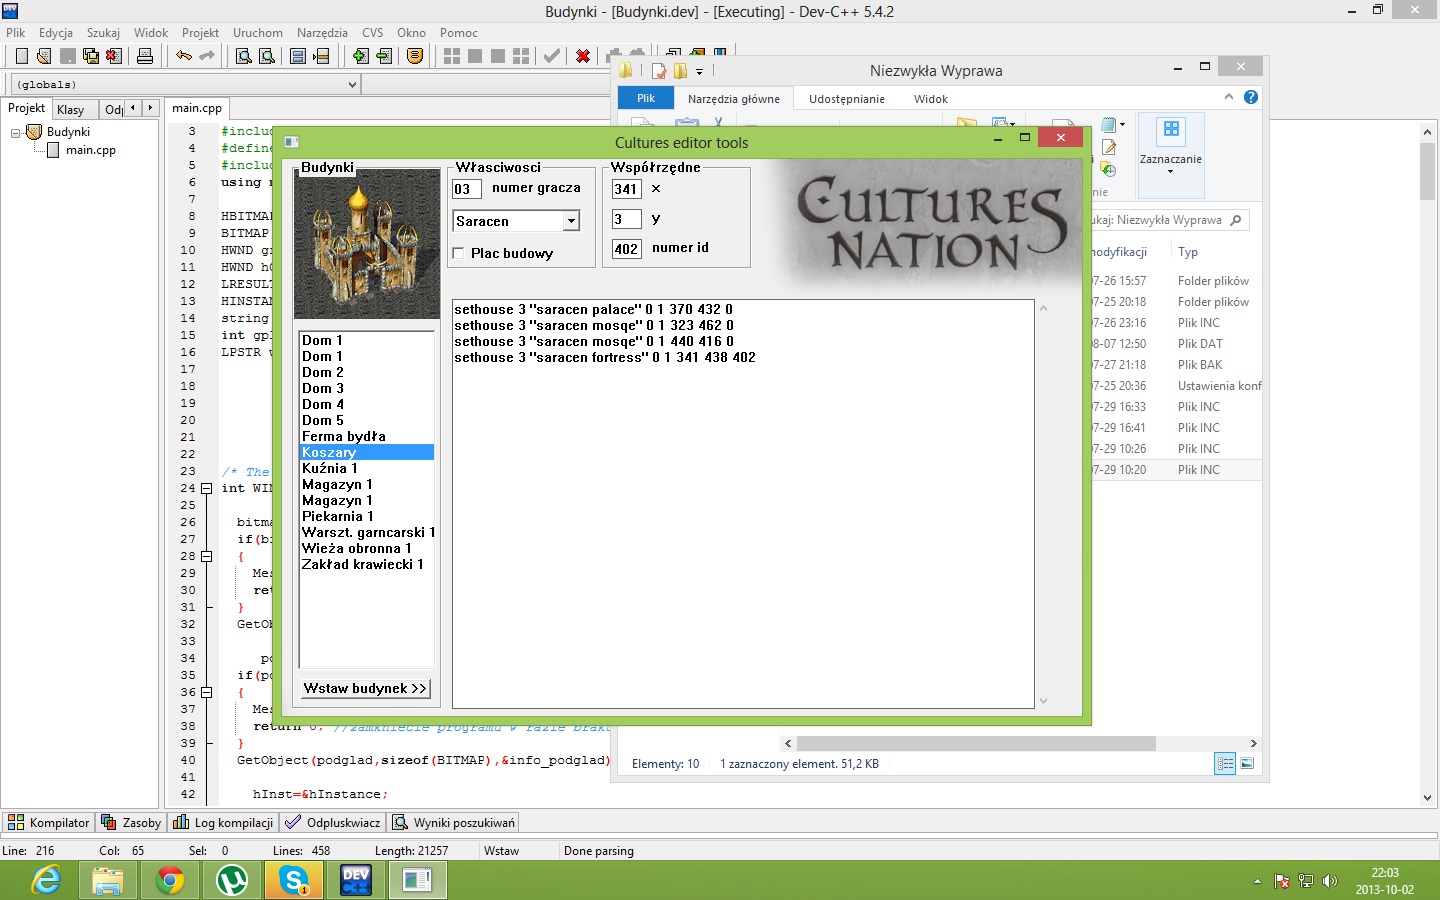Collapse code fold marker at line 24
The height and width of the screenshot is (900, 1440).
pos(207,488)
